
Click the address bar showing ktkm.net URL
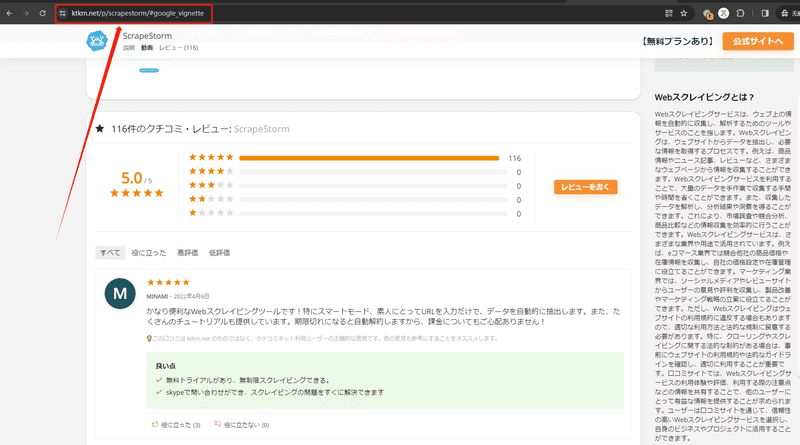pyautogui.click(x=138, y=13)
